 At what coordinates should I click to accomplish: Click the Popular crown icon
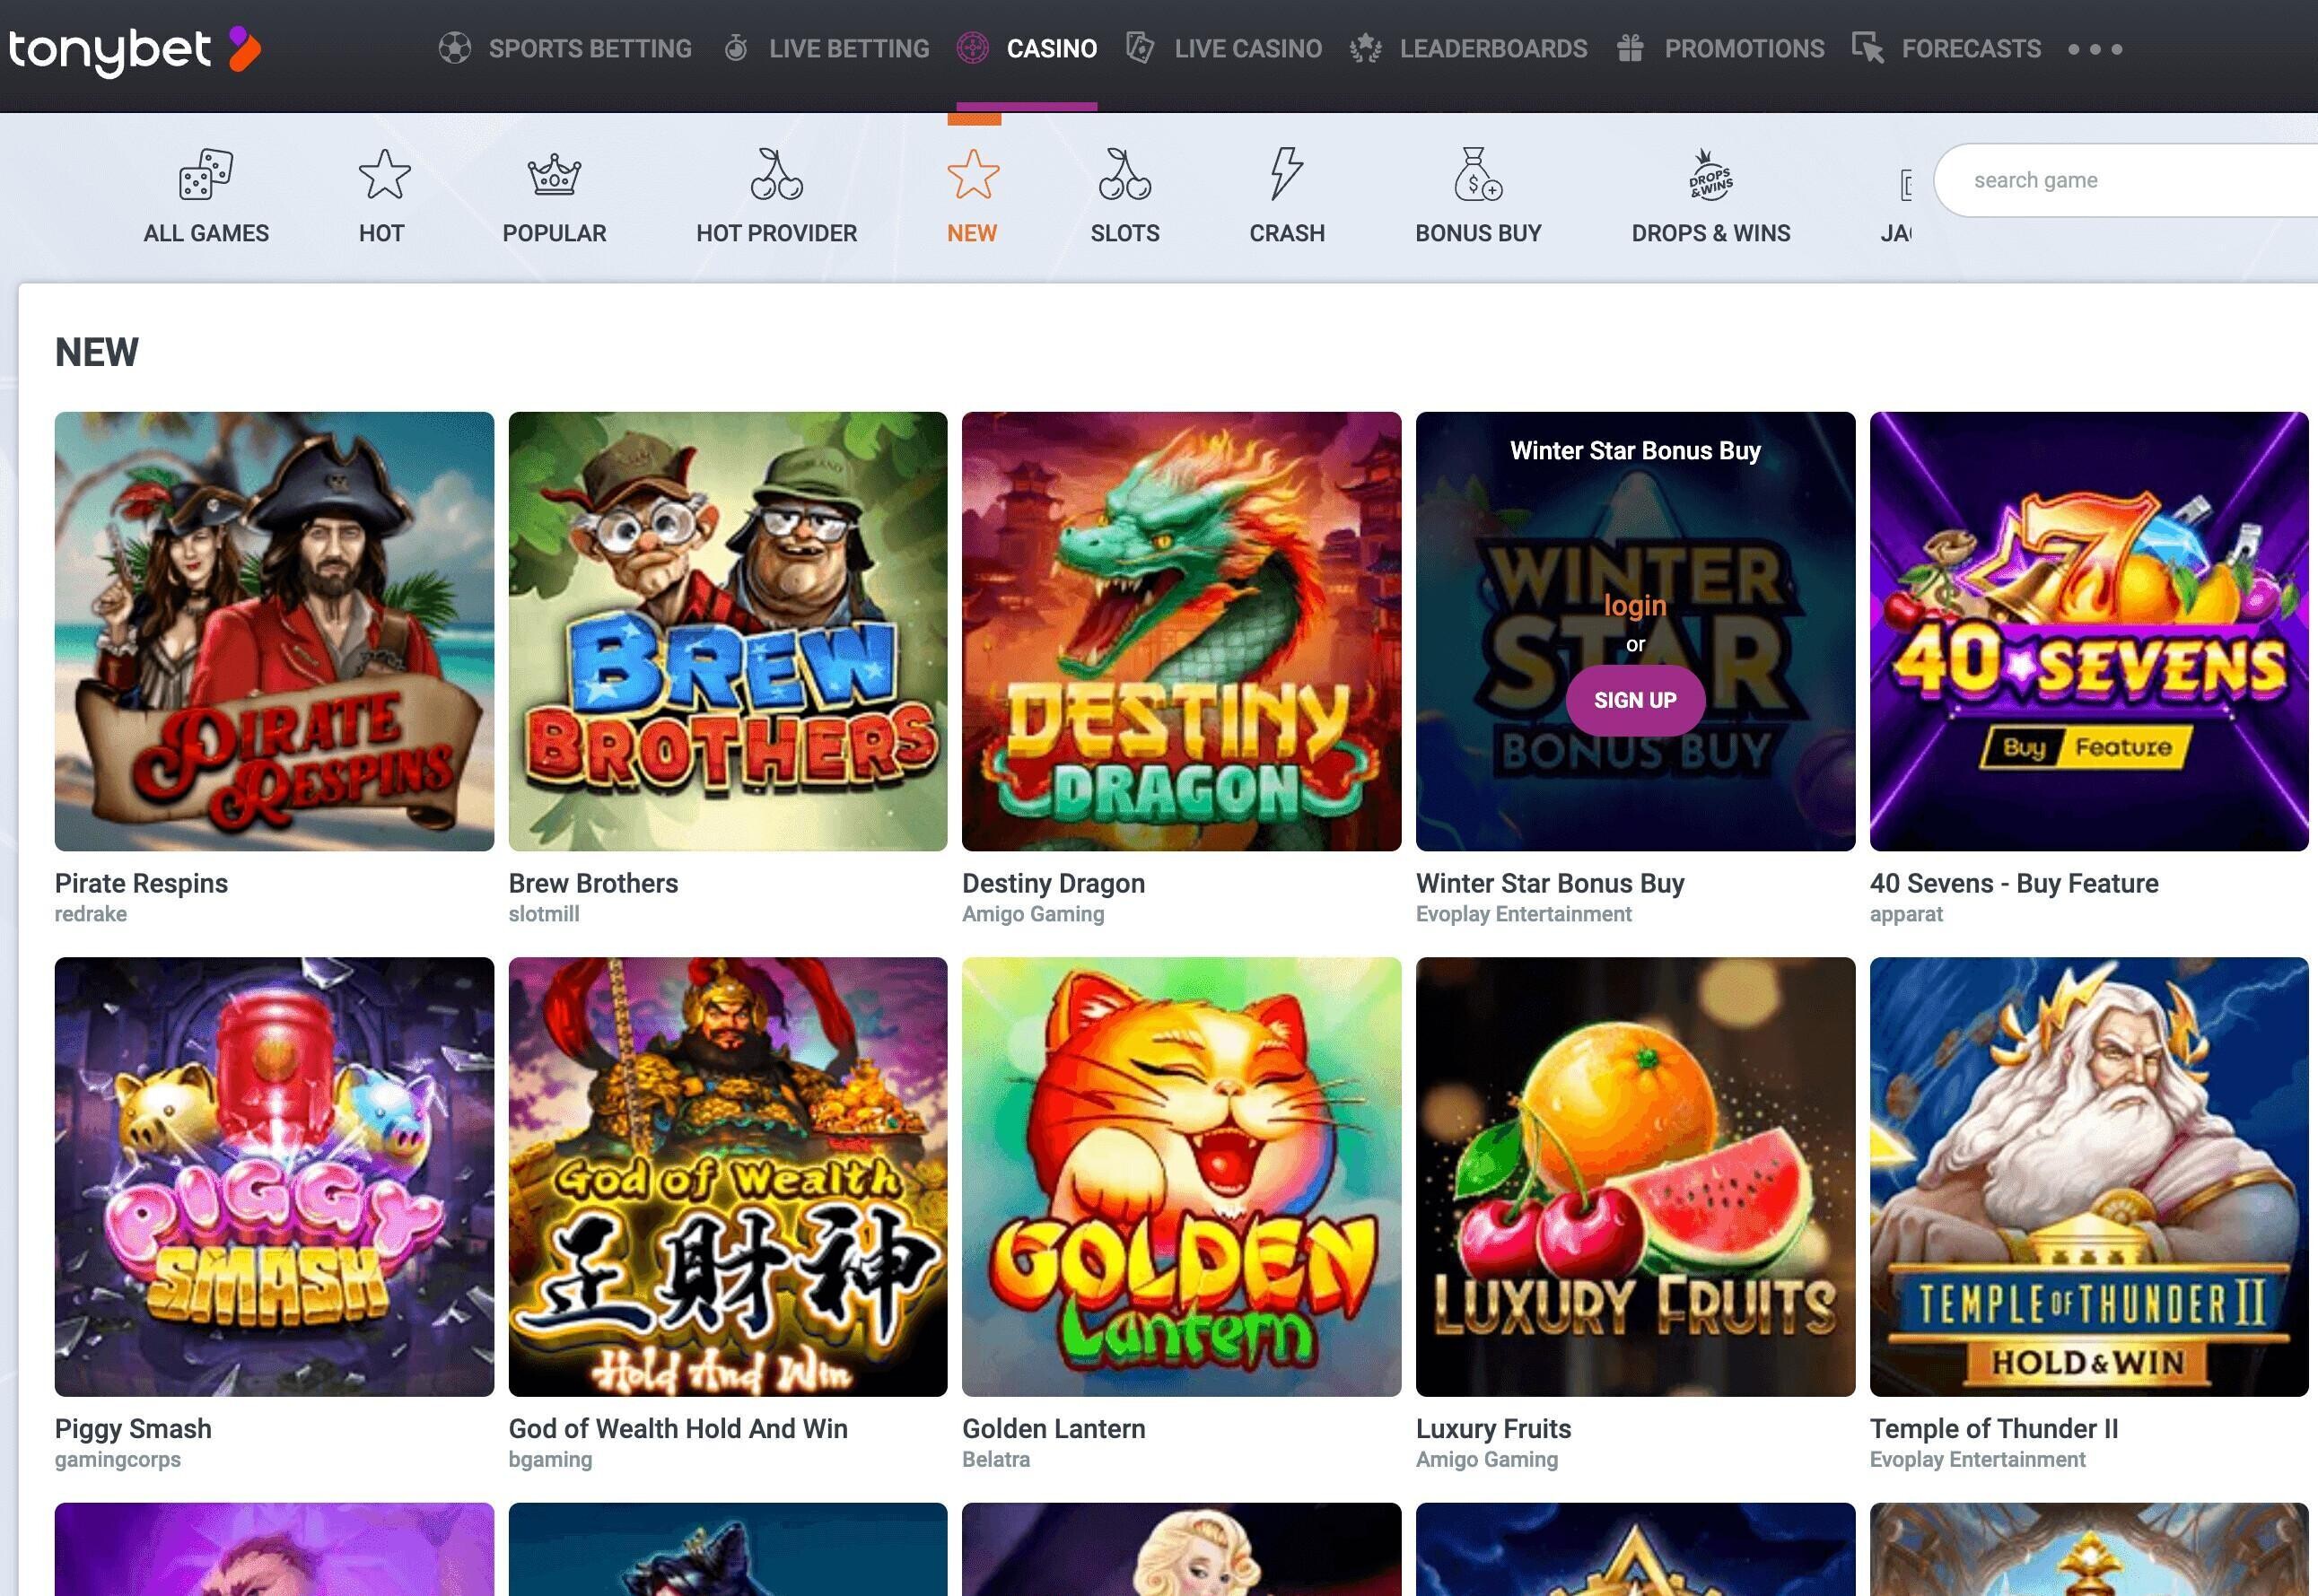point(554,175)
